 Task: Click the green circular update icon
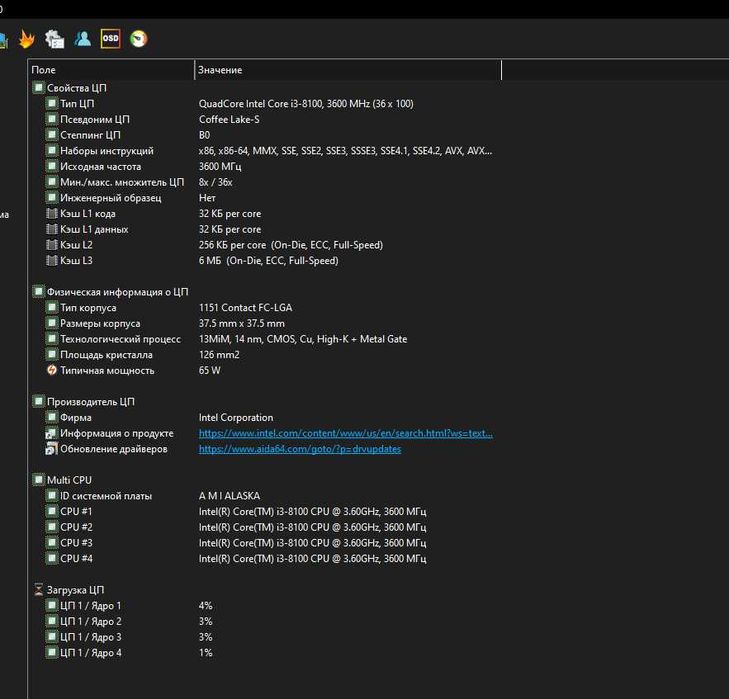pos(139,39)
